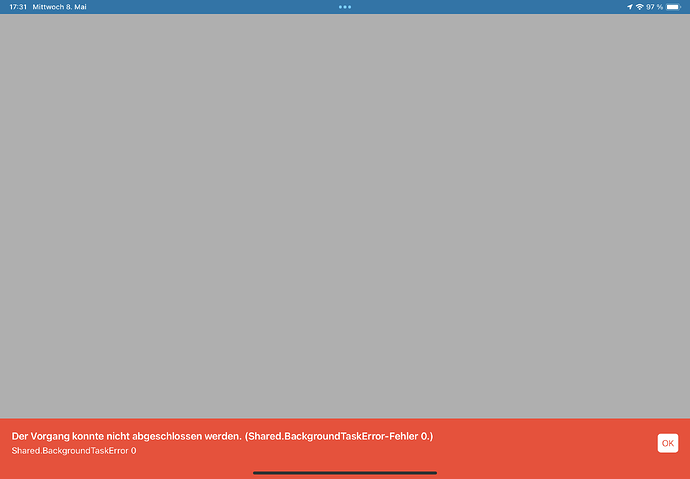Dismiss the error banner with OK
690x479 pixels.
(668, 443)
